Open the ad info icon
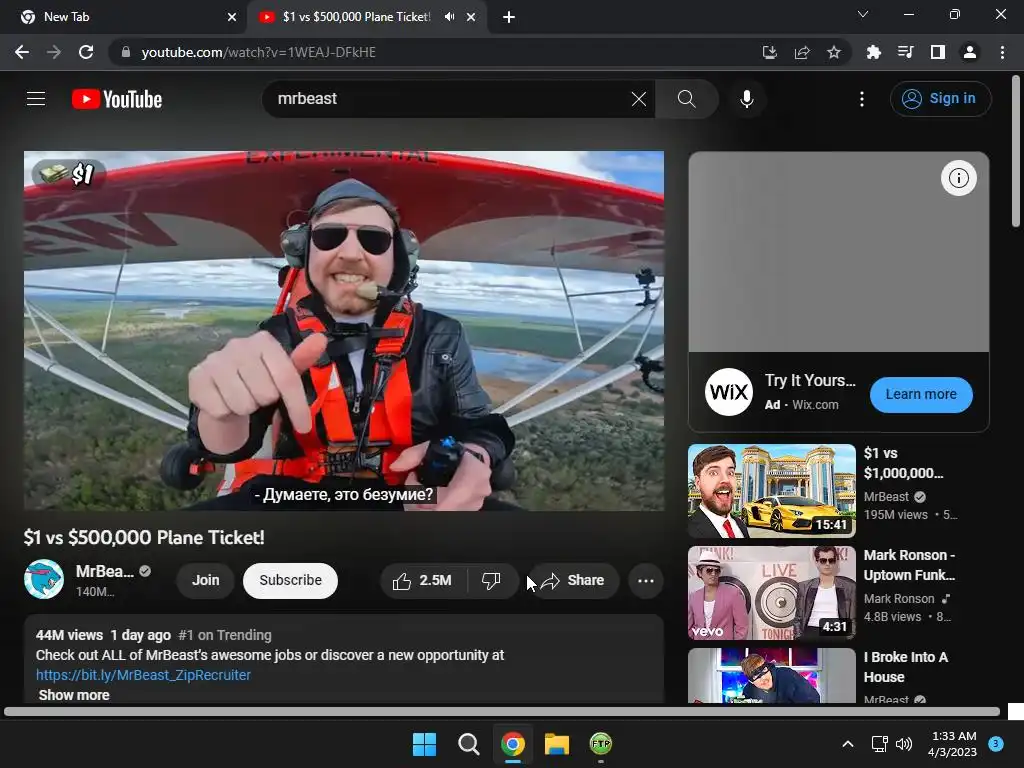1024x768 pixels. click(958, 178)
